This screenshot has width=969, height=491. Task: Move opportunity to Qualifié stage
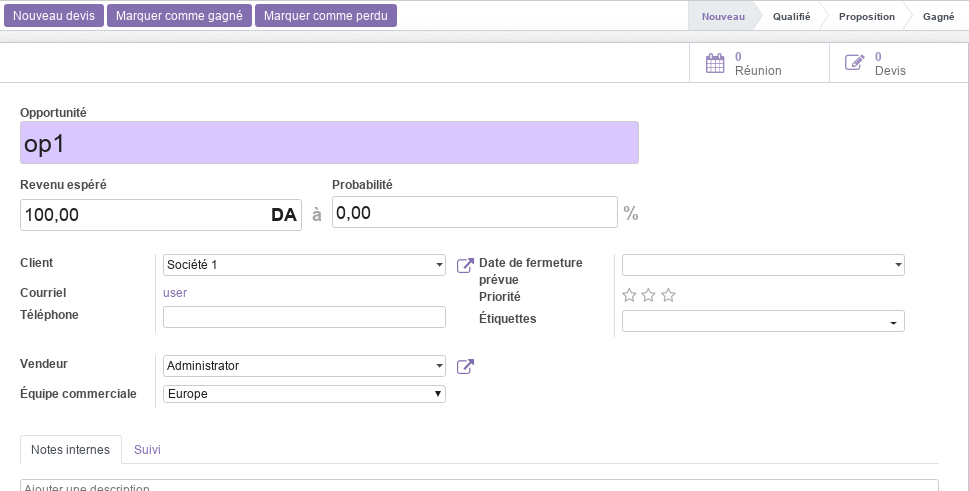791,17
